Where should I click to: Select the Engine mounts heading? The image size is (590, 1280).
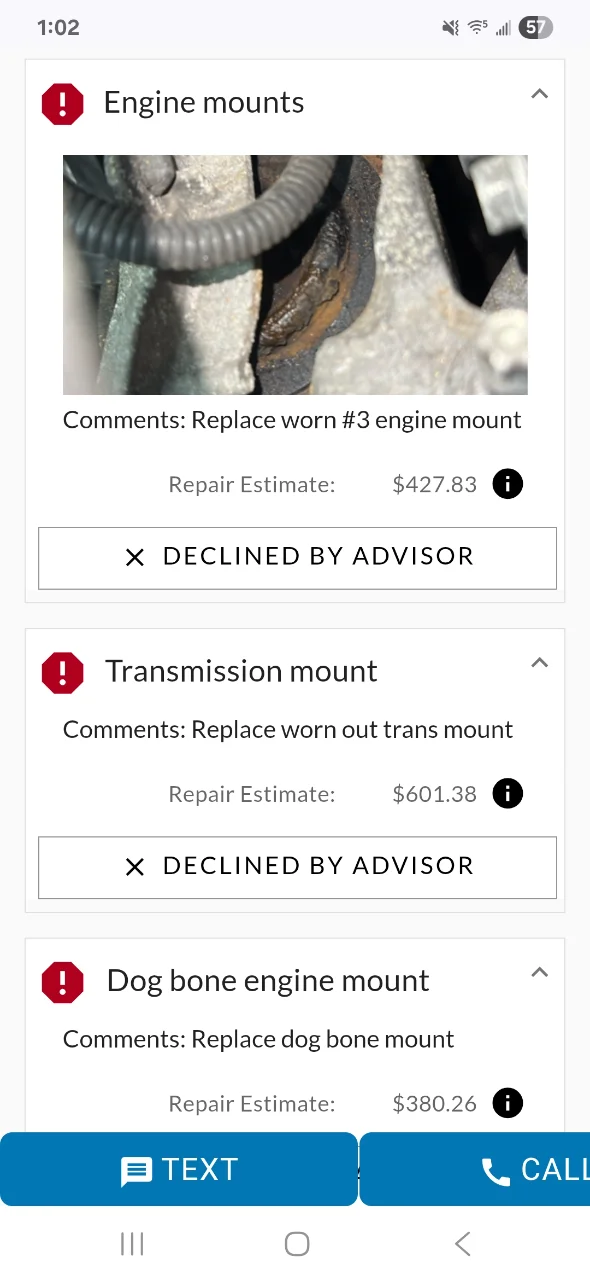coord(204,102)
